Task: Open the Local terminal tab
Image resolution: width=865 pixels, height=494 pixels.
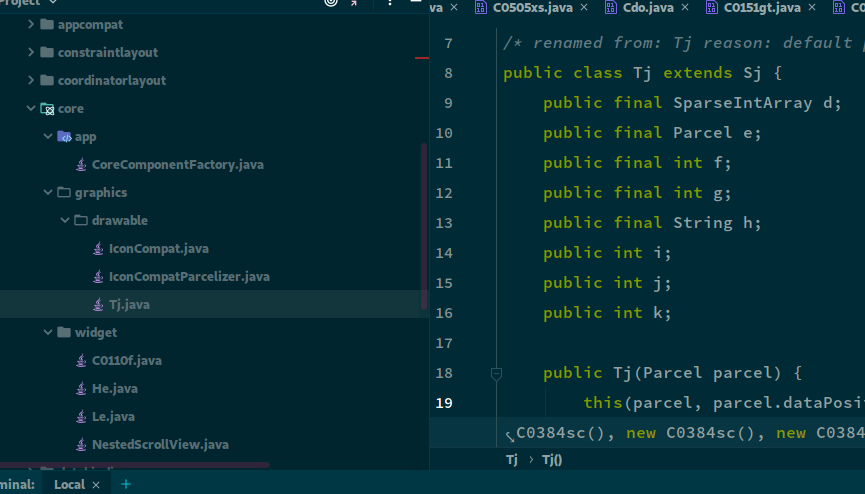Action: coord(70,484)
